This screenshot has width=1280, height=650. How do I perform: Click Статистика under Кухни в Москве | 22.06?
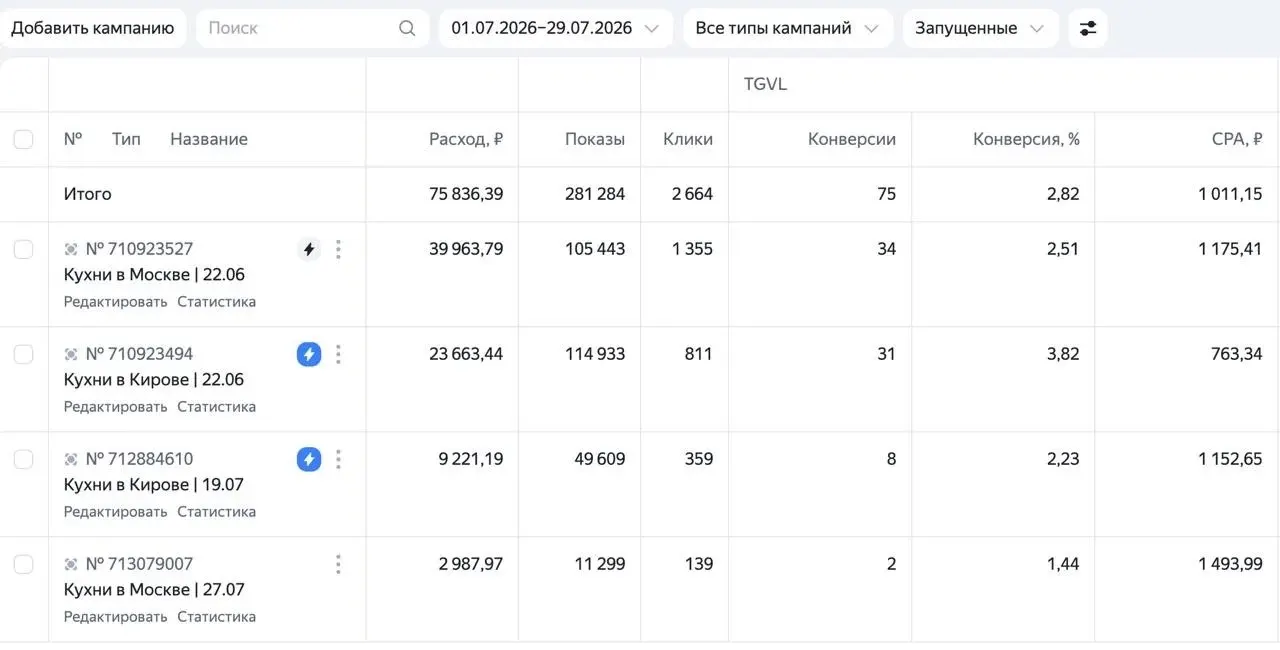pyautogui.click(x=217, y=302)
